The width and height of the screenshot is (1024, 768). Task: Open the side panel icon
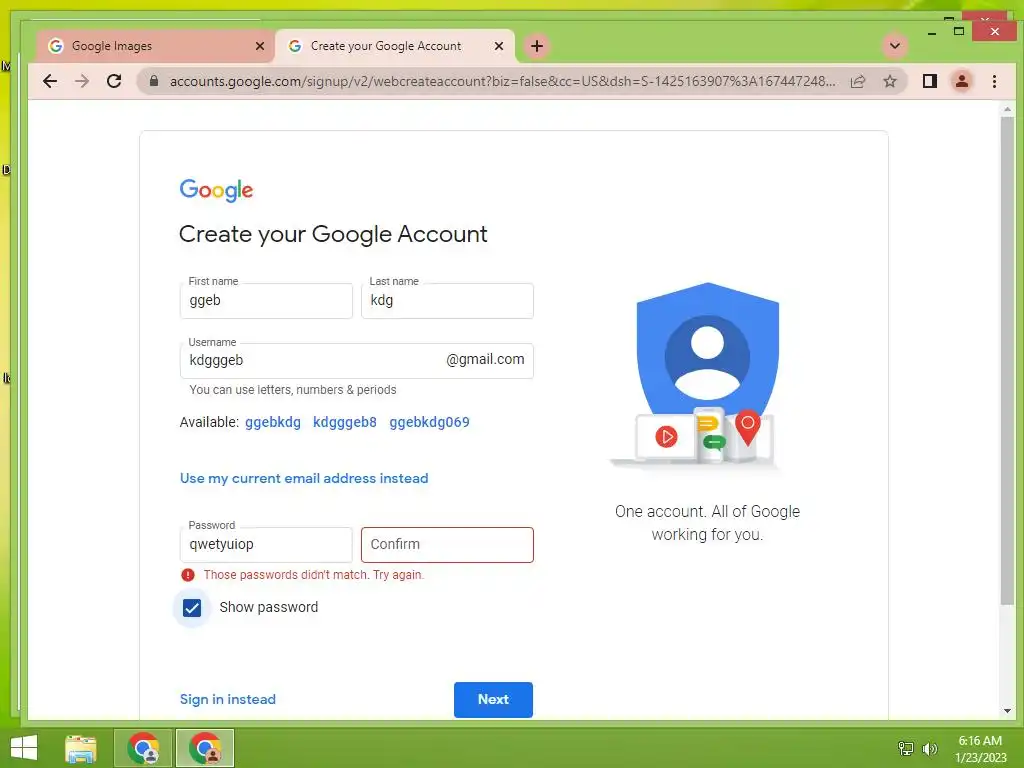930,81
